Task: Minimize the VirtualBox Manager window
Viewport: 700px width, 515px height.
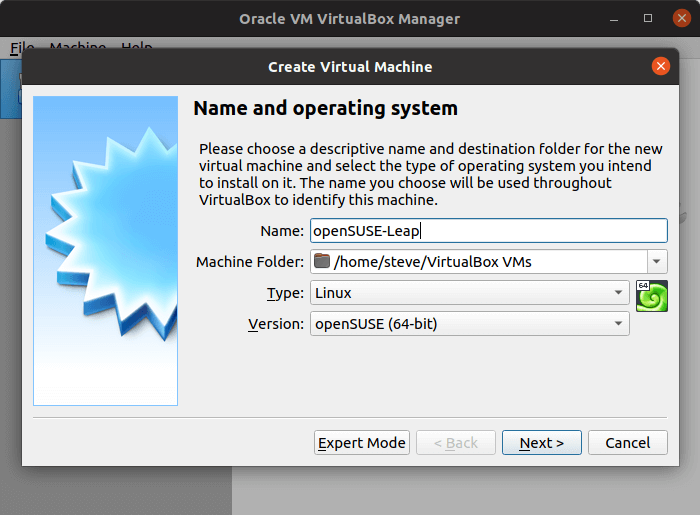Action: coord(614,19)
